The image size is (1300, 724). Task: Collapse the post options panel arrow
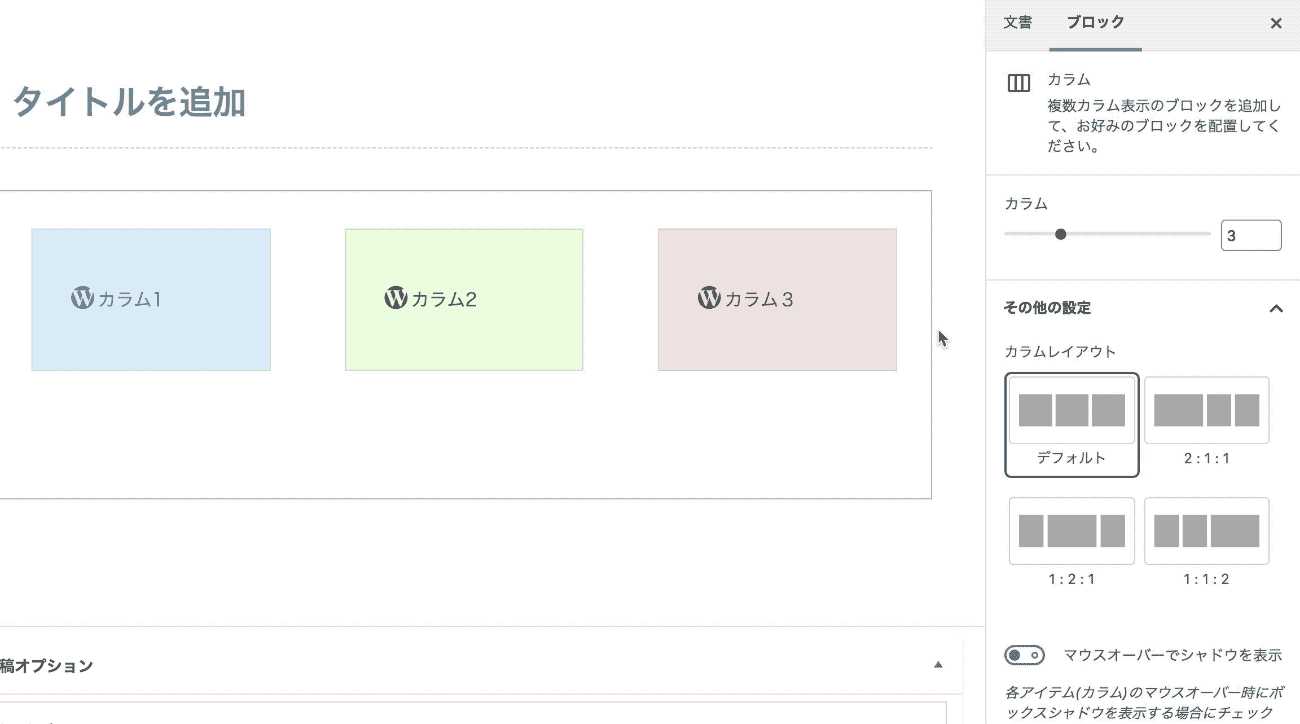pos(938,665)
